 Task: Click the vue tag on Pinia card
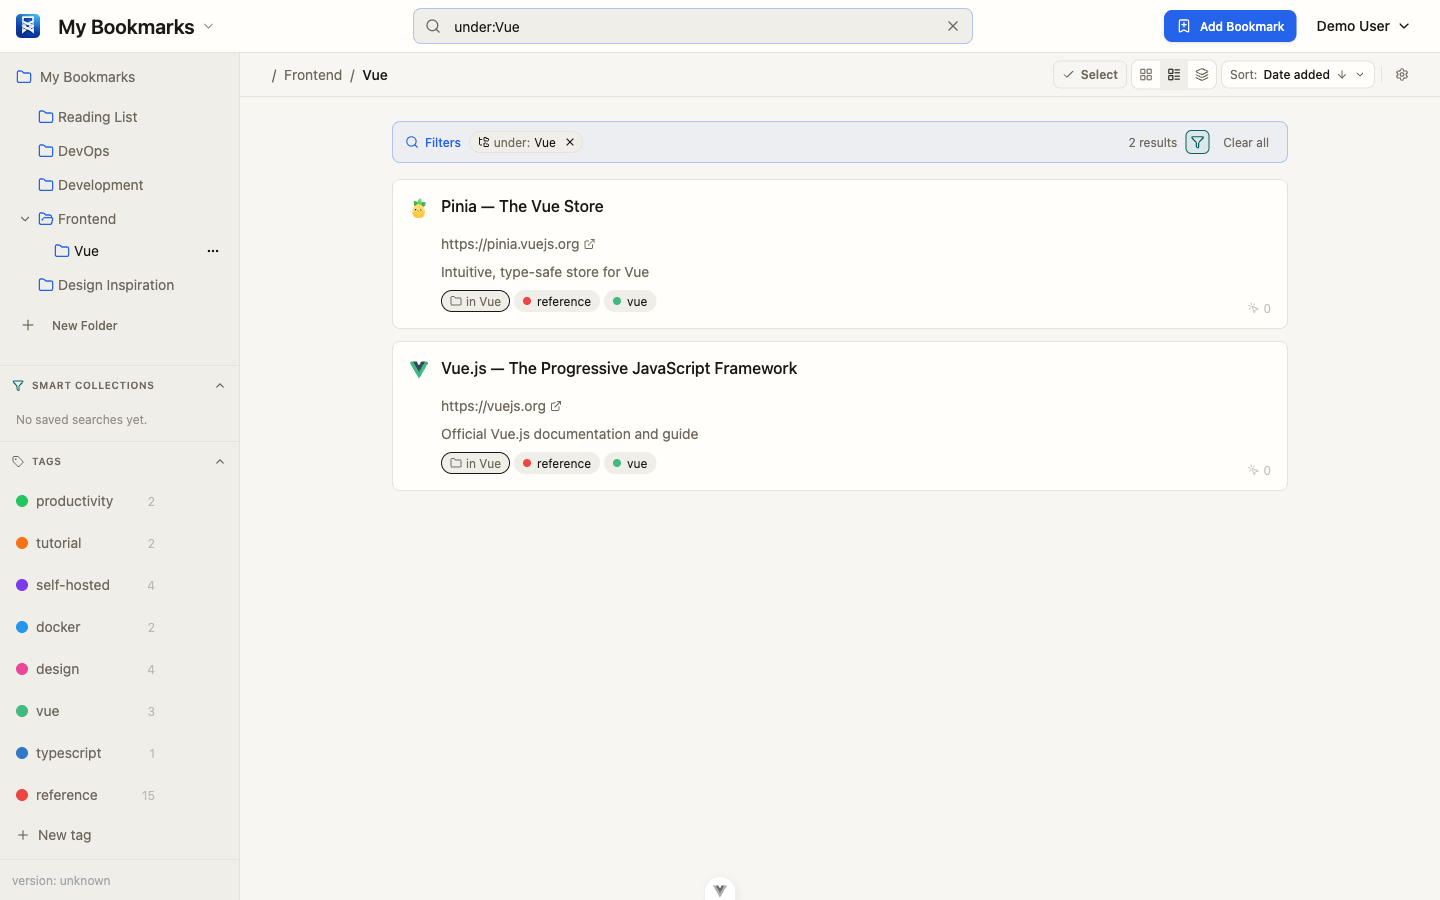[x=630, y=301]
